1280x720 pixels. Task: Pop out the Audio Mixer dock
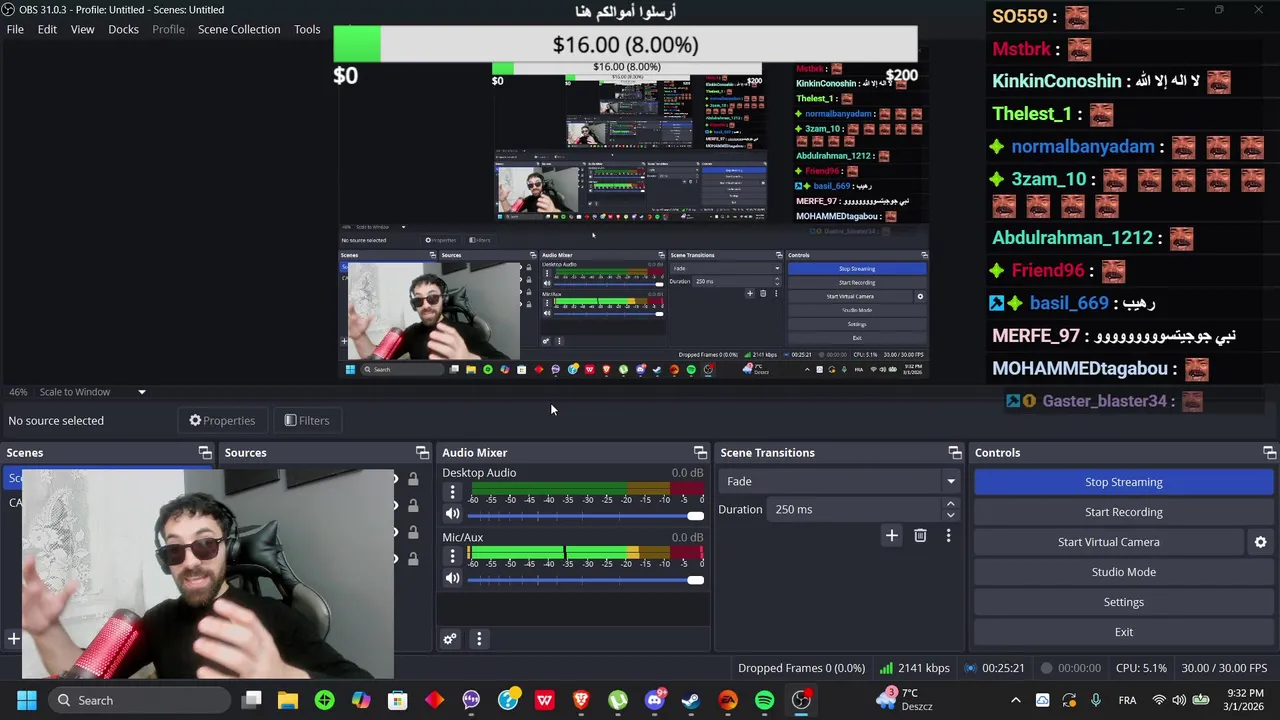click(x=700, y=453)
